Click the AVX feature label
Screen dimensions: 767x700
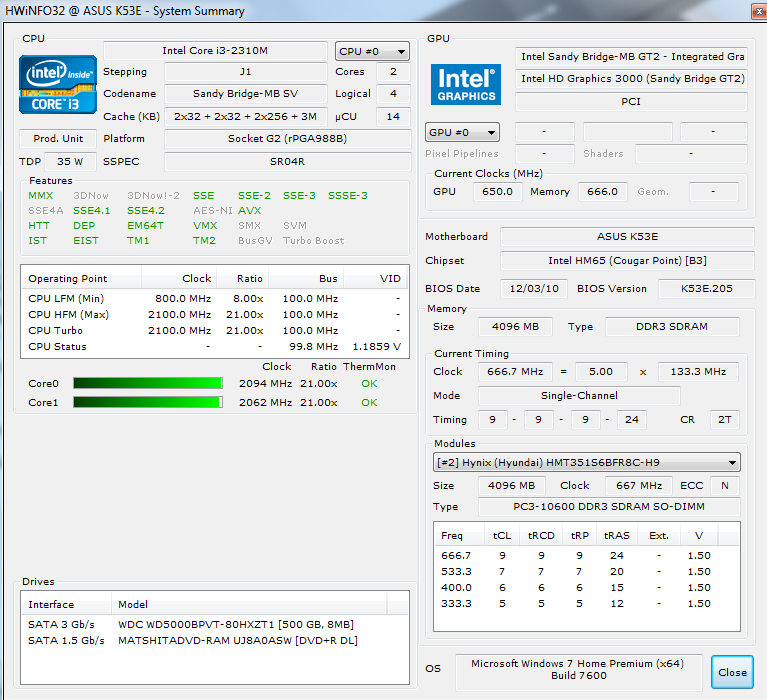(x=249, y=211)
